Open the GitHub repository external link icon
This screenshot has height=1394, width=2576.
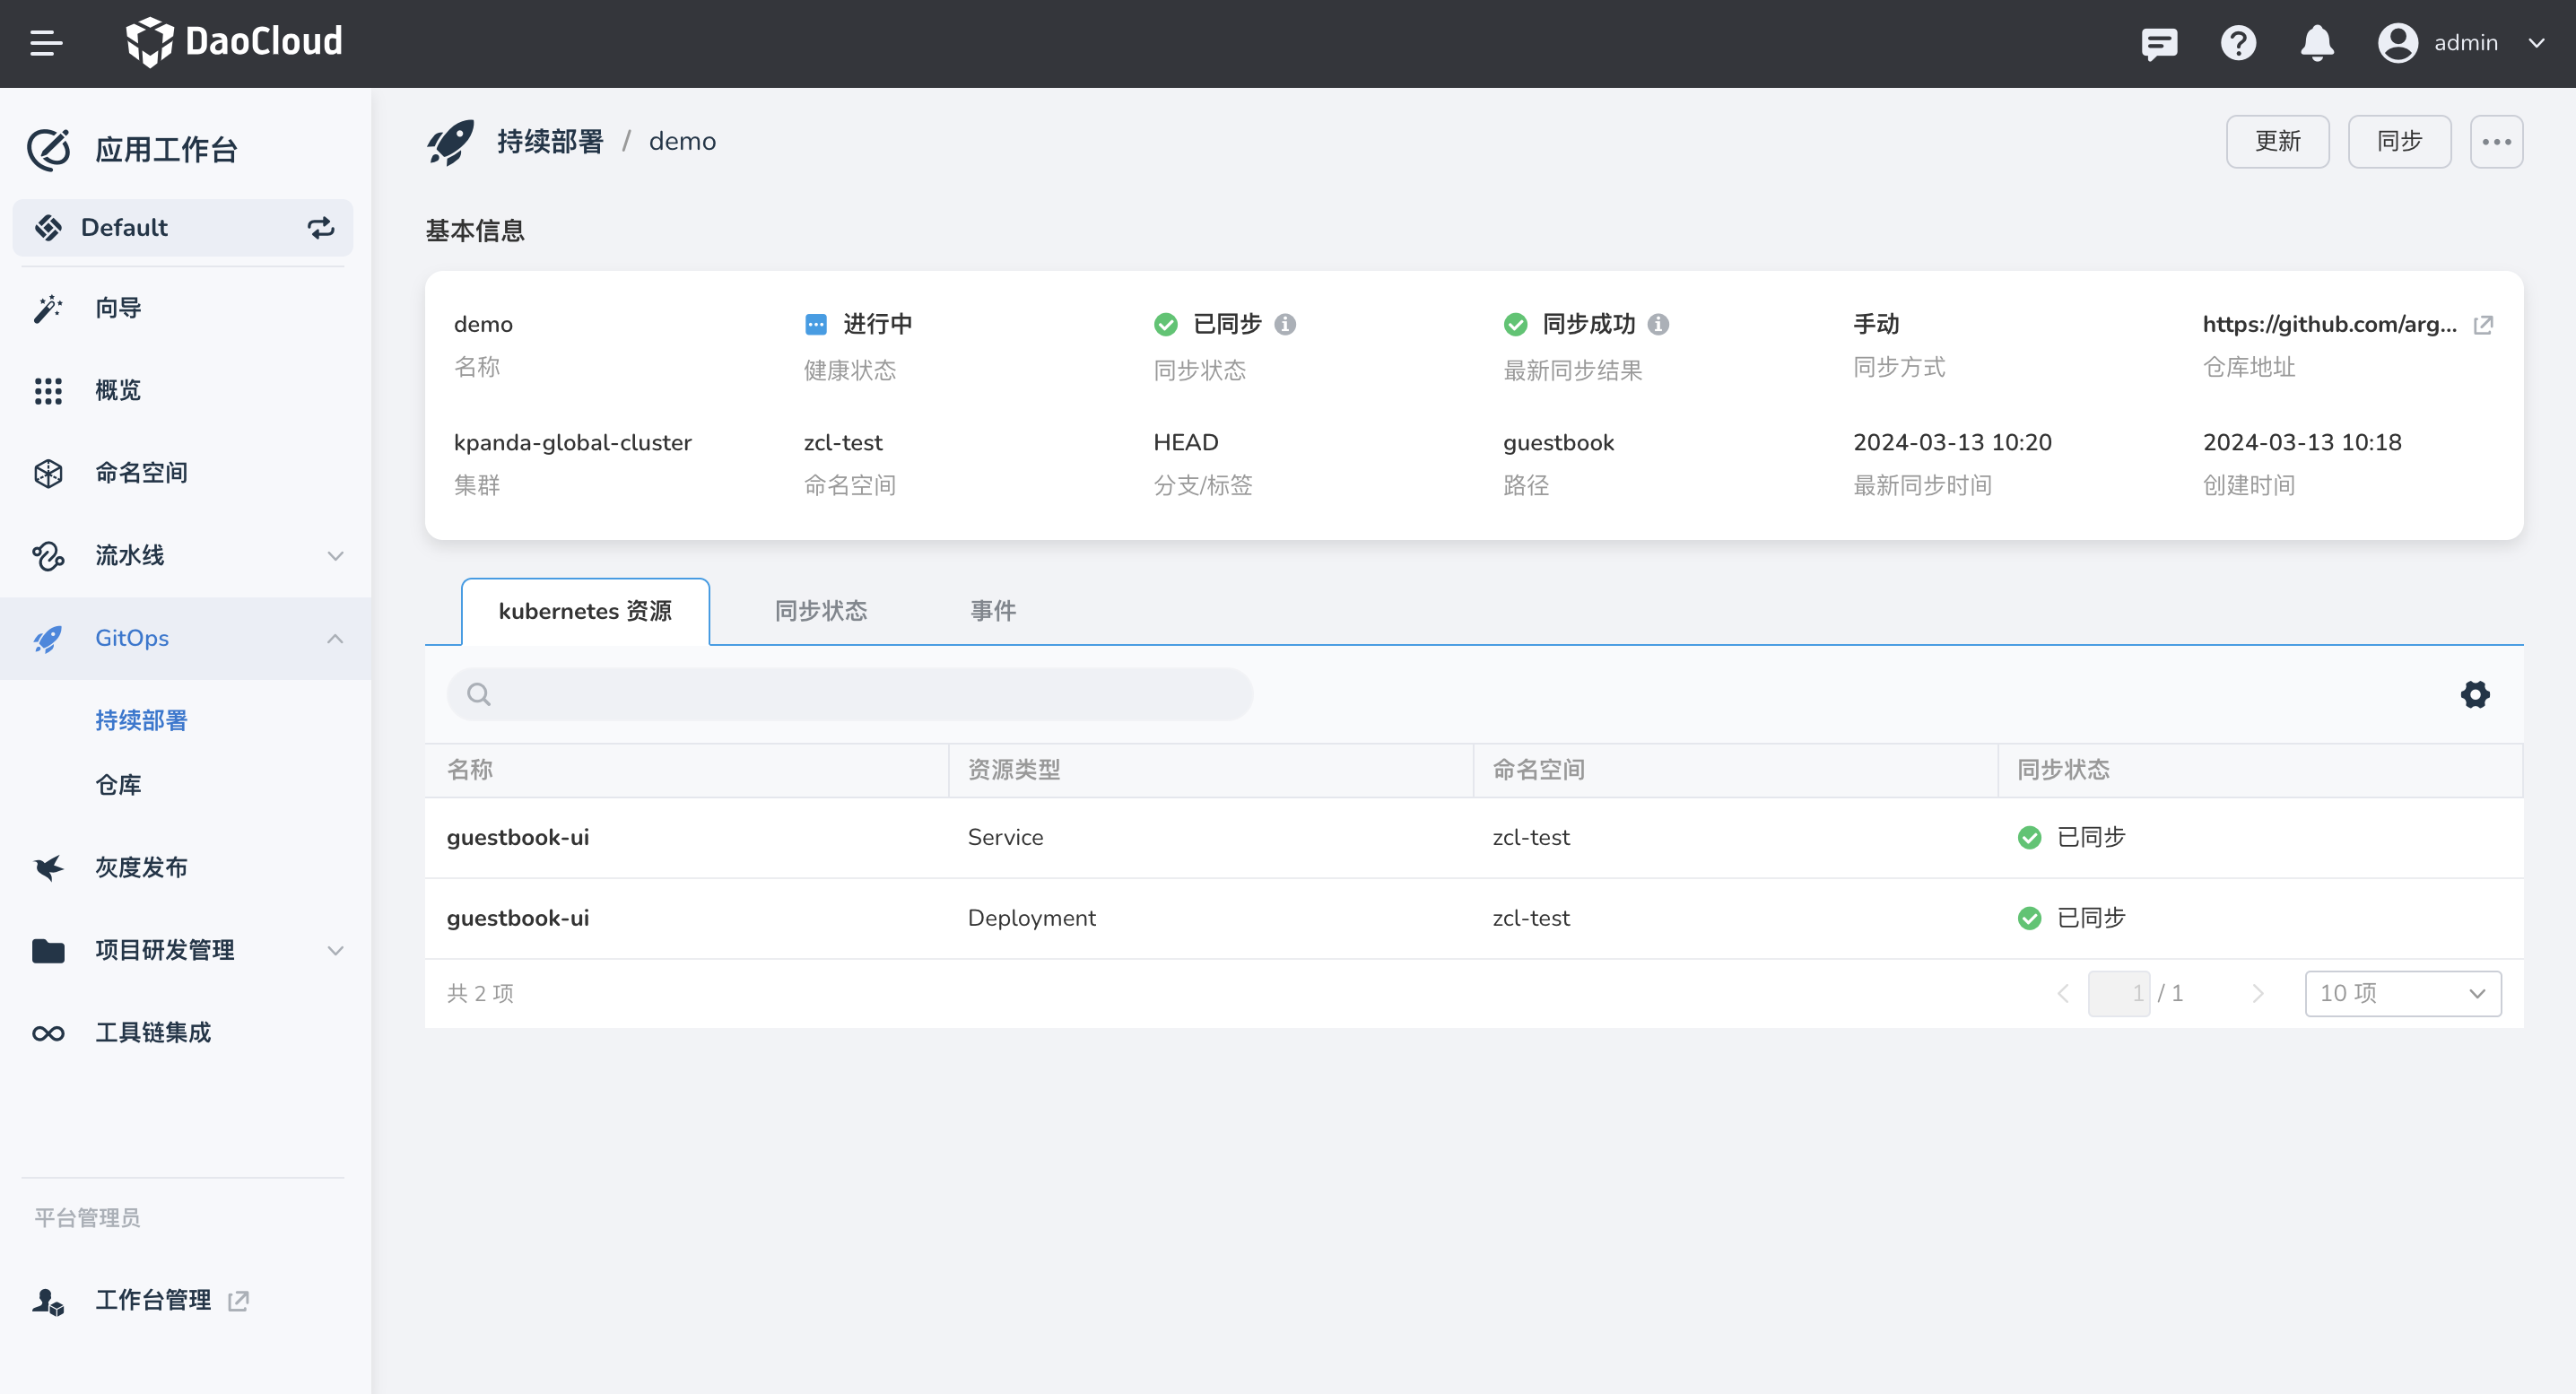[2483, 324]
